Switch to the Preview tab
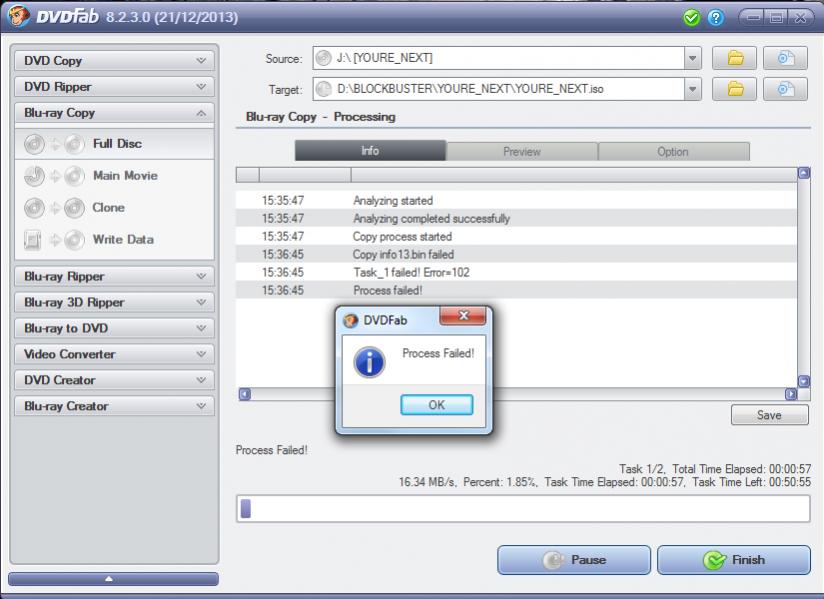 pyautogui.click(x=522, y=151)
